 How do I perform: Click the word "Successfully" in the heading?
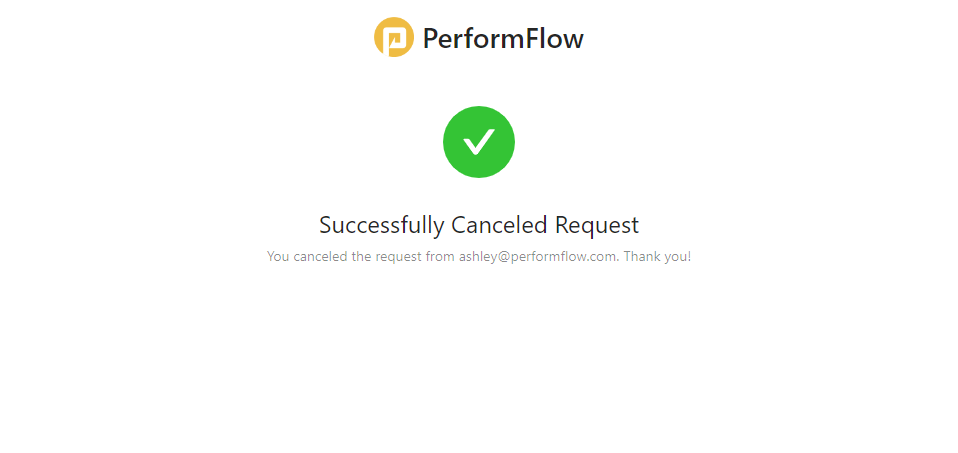[x=382, y=225]
